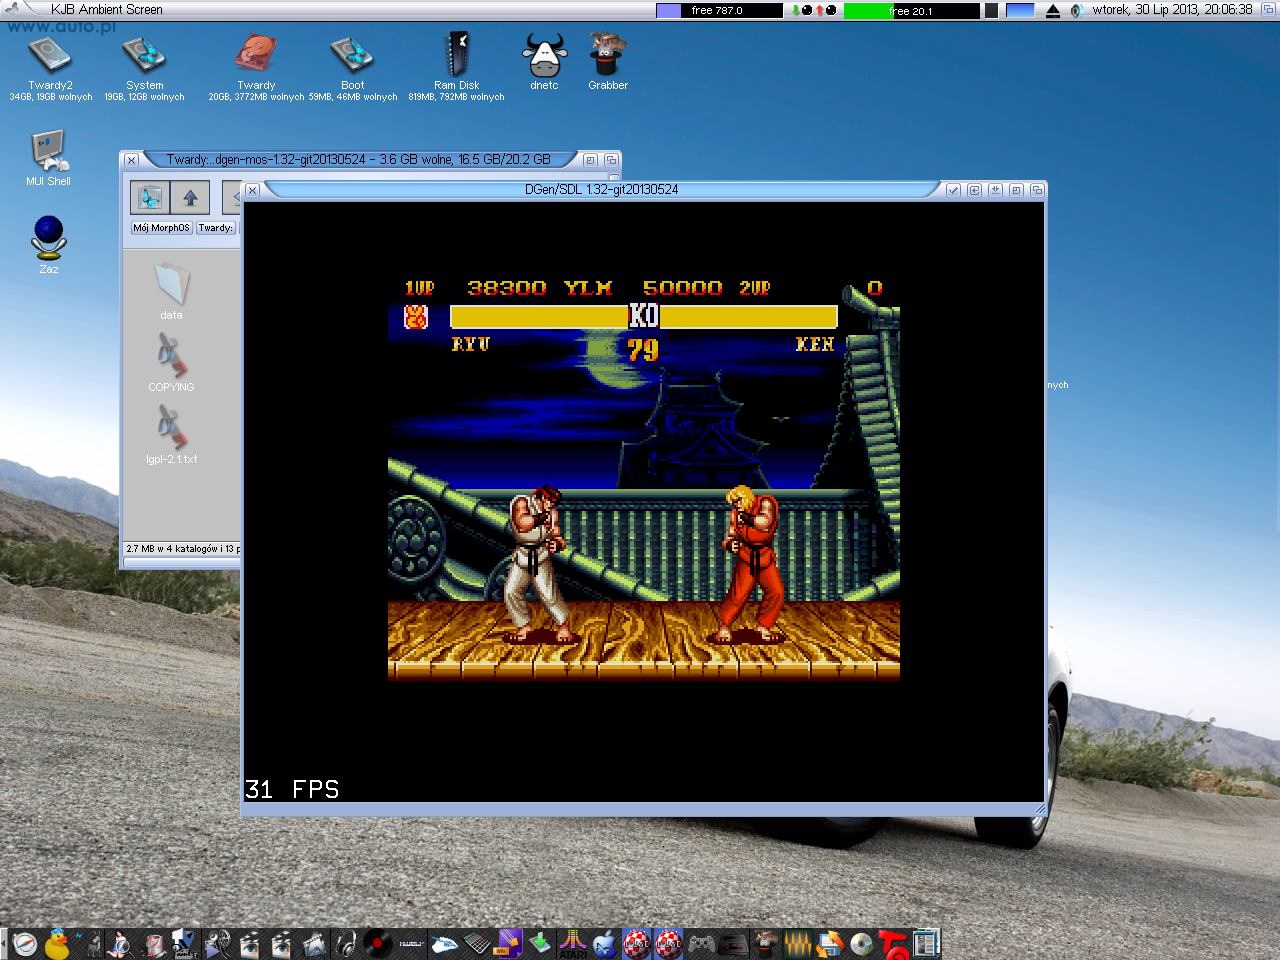Viewport: 1280px width, 960px height.
Task: Launch the green download arrow dock icon
Action: [x=540, y=944]
